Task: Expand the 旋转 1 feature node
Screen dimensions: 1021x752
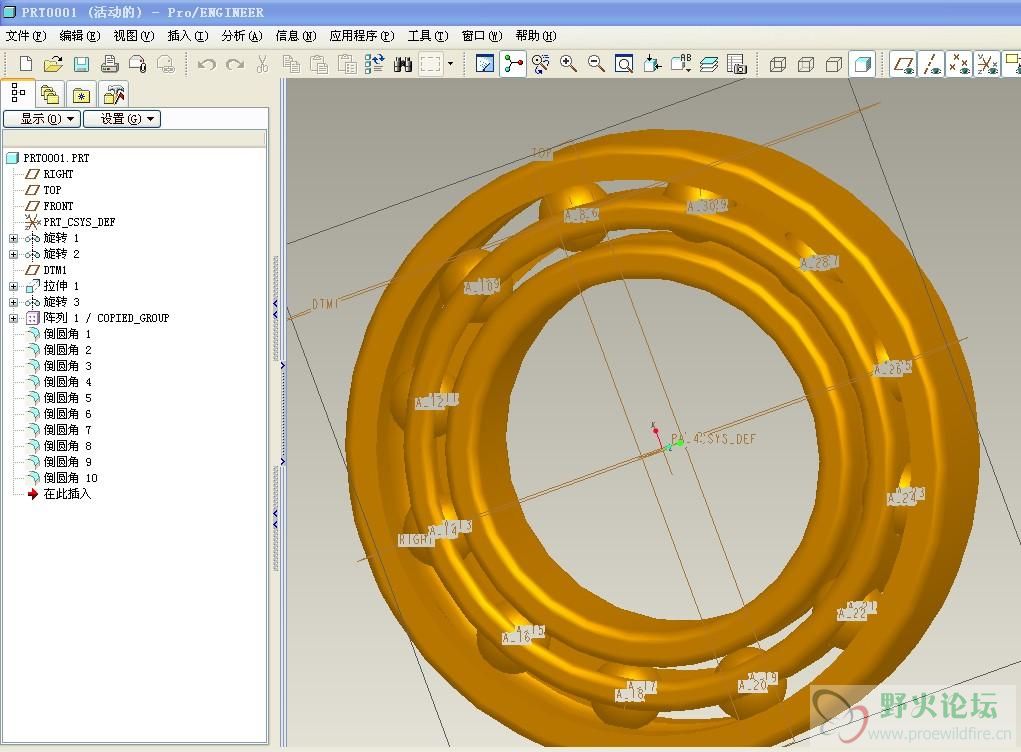Action: [x=13, y=238]
